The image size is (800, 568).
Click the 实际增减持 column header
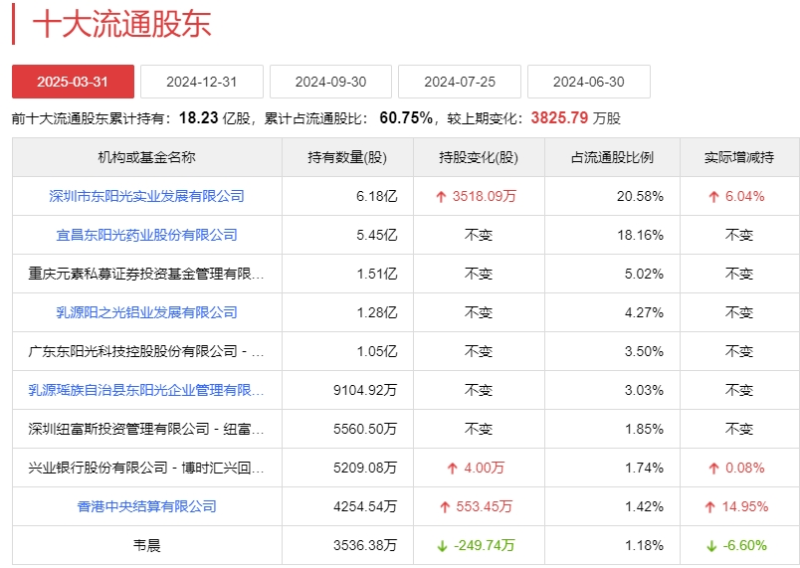(x=738, y=157)
